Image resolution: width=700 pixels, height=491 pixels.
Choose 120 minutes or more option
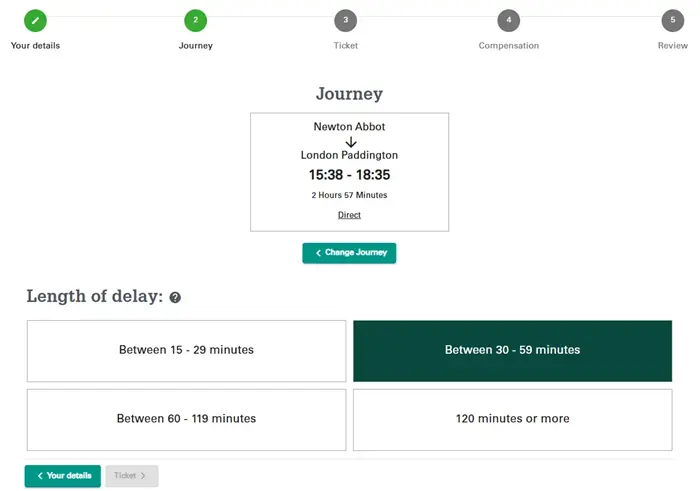(512, 420)
